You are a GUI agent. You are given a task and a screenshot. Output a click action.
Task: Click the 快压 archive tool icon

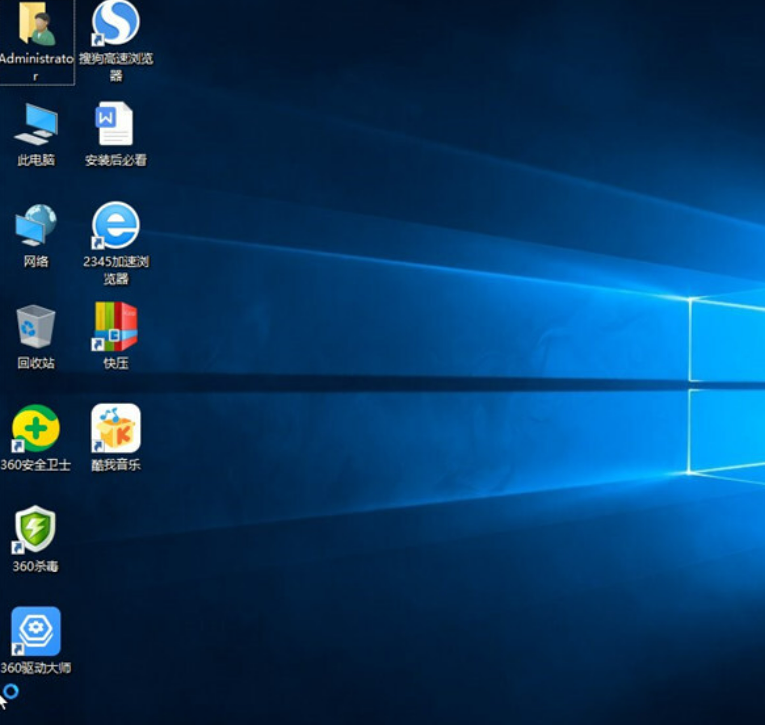tap(116, 327)
